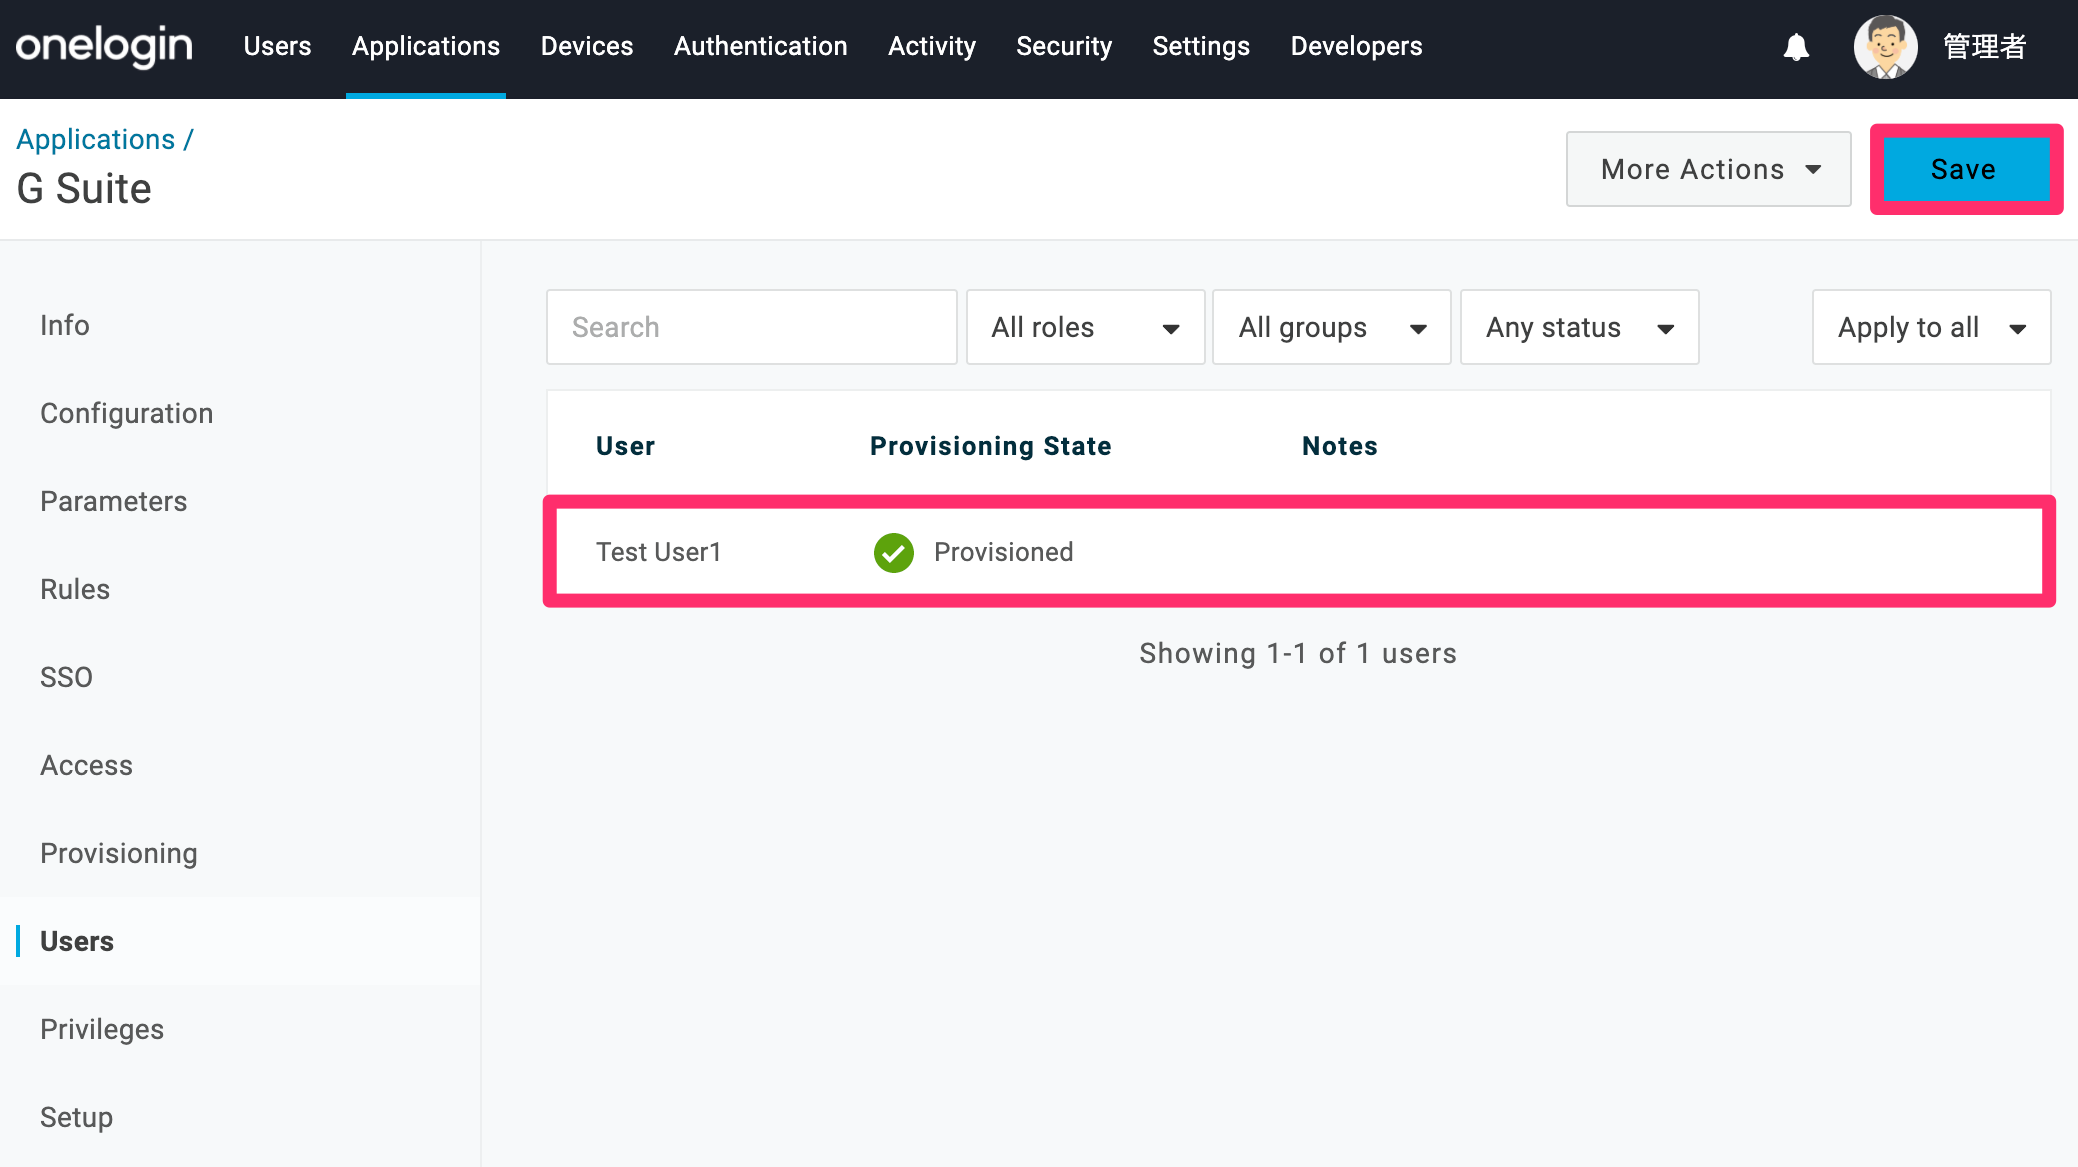Open the SSO tab
The width and height of the screenshot is (2078, 1167).
[x=66, y=677]
